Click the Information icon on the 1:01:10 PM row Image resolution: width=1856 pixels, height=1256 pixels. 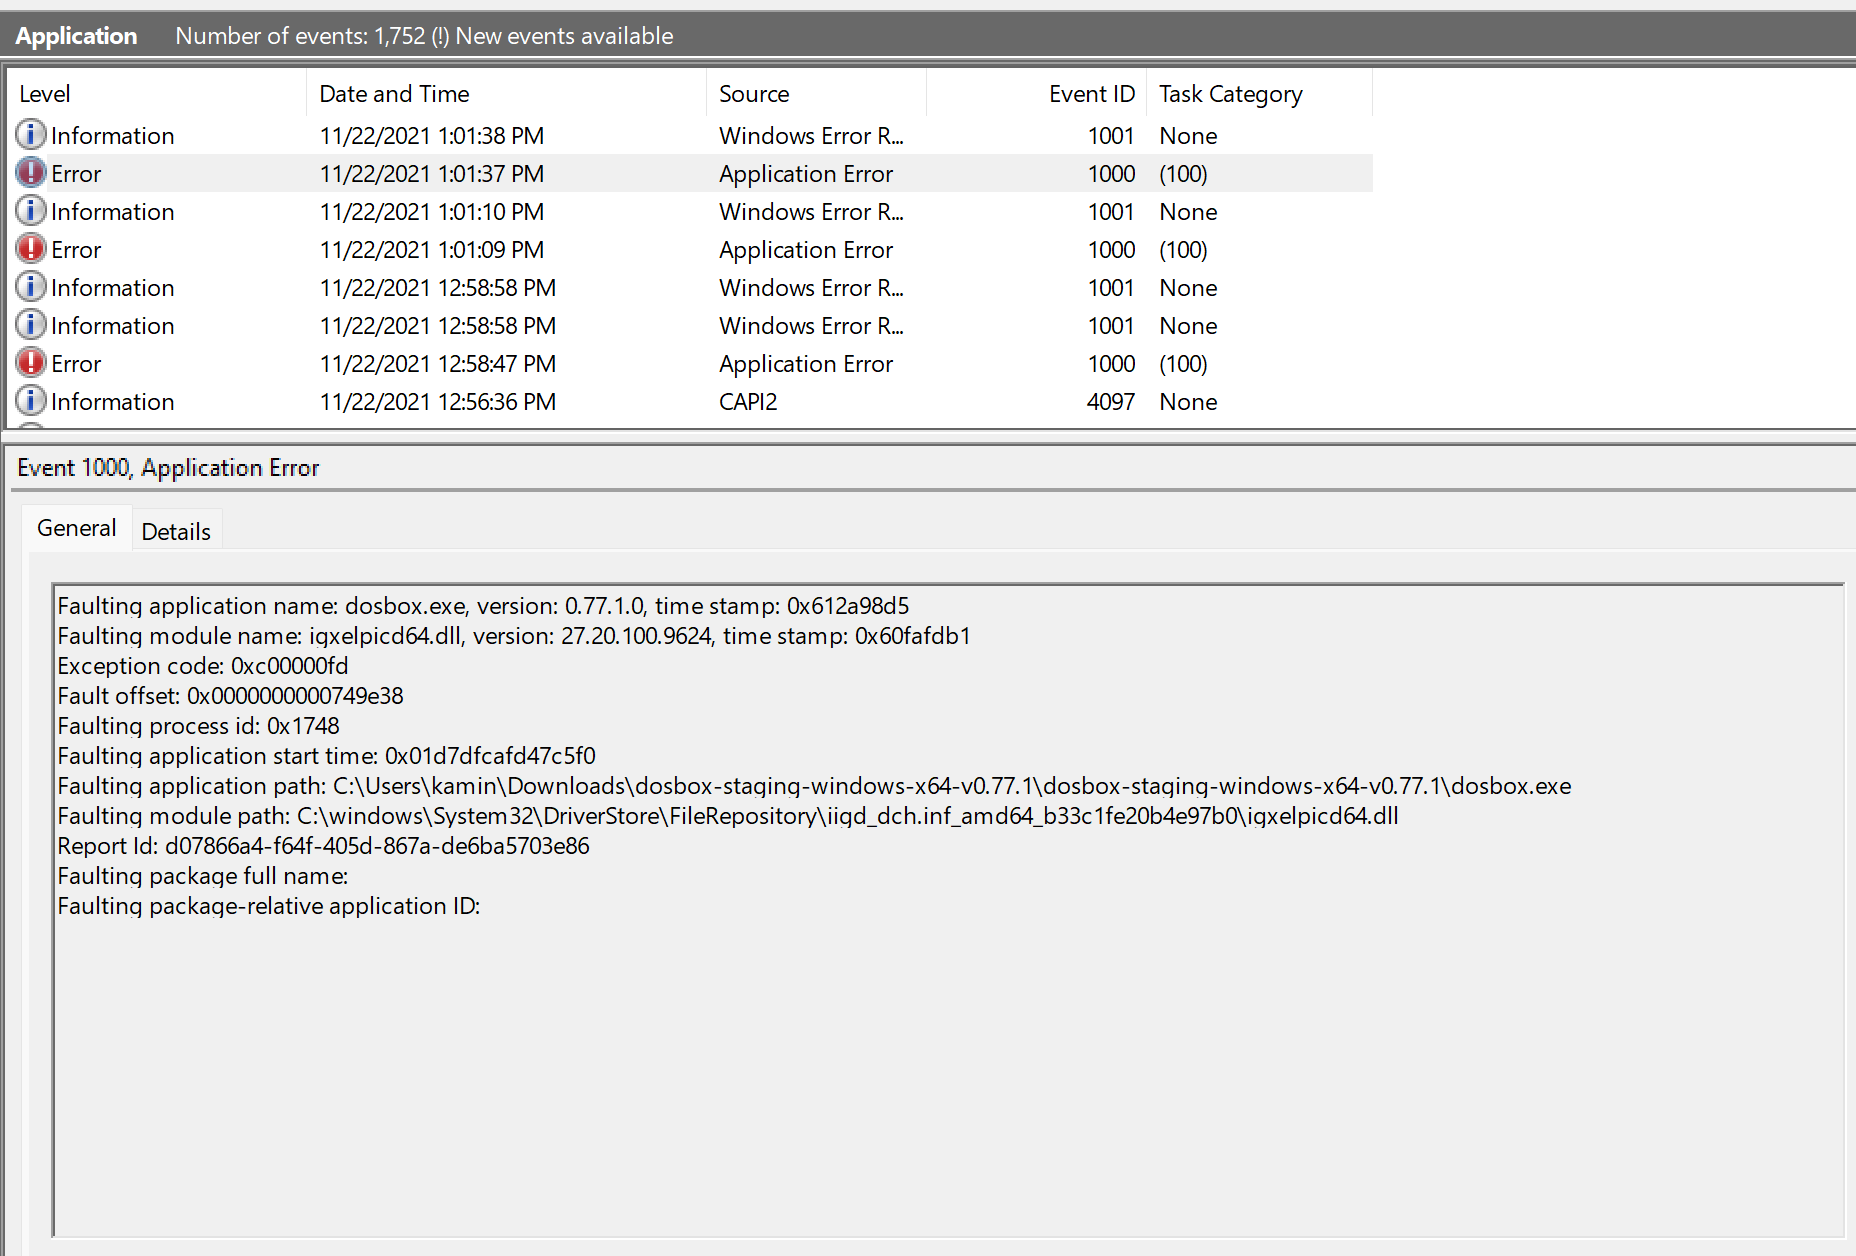[31, 211]
